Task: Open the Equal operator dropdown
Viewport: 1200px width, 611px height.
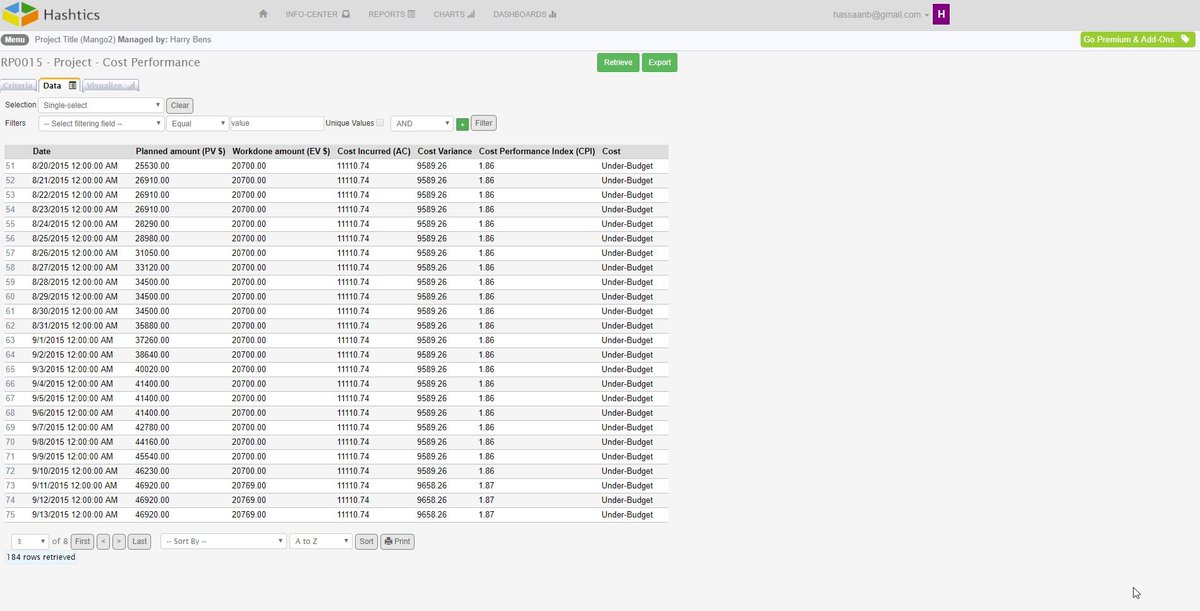Action: (x=198, y=123)
